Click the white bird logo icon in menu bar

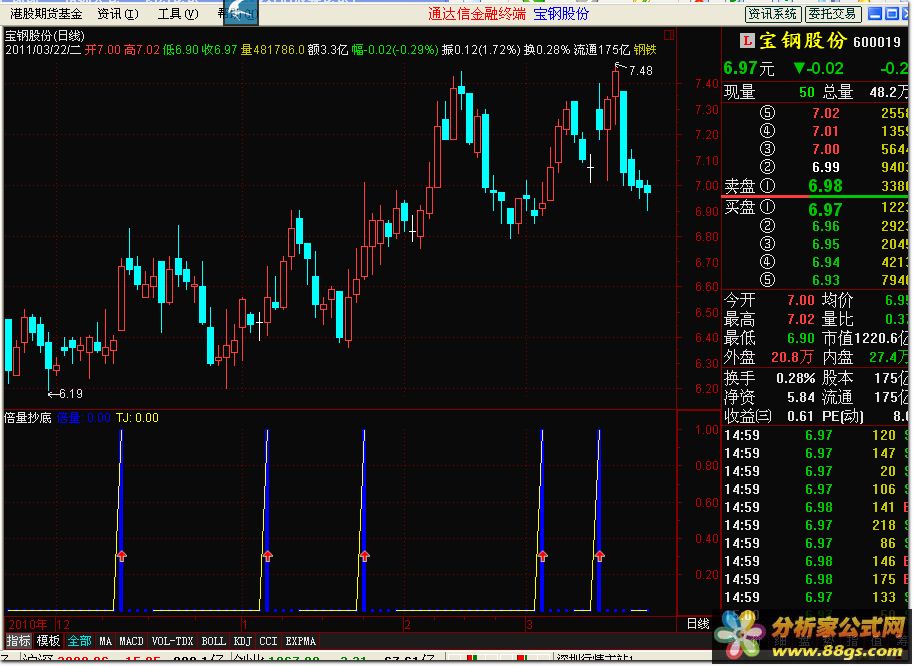[241, 12]
